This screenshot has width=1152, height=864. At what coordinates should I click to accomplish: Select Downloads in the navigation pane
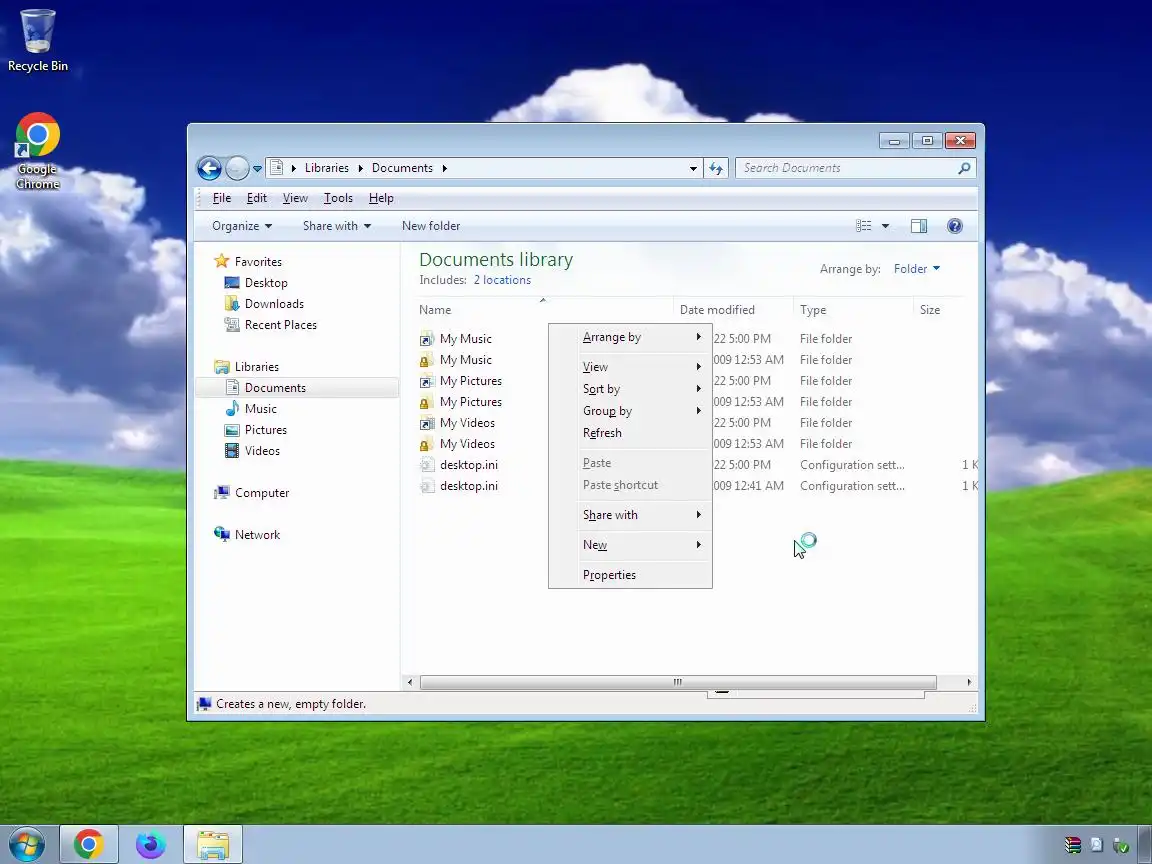(273, 304)
